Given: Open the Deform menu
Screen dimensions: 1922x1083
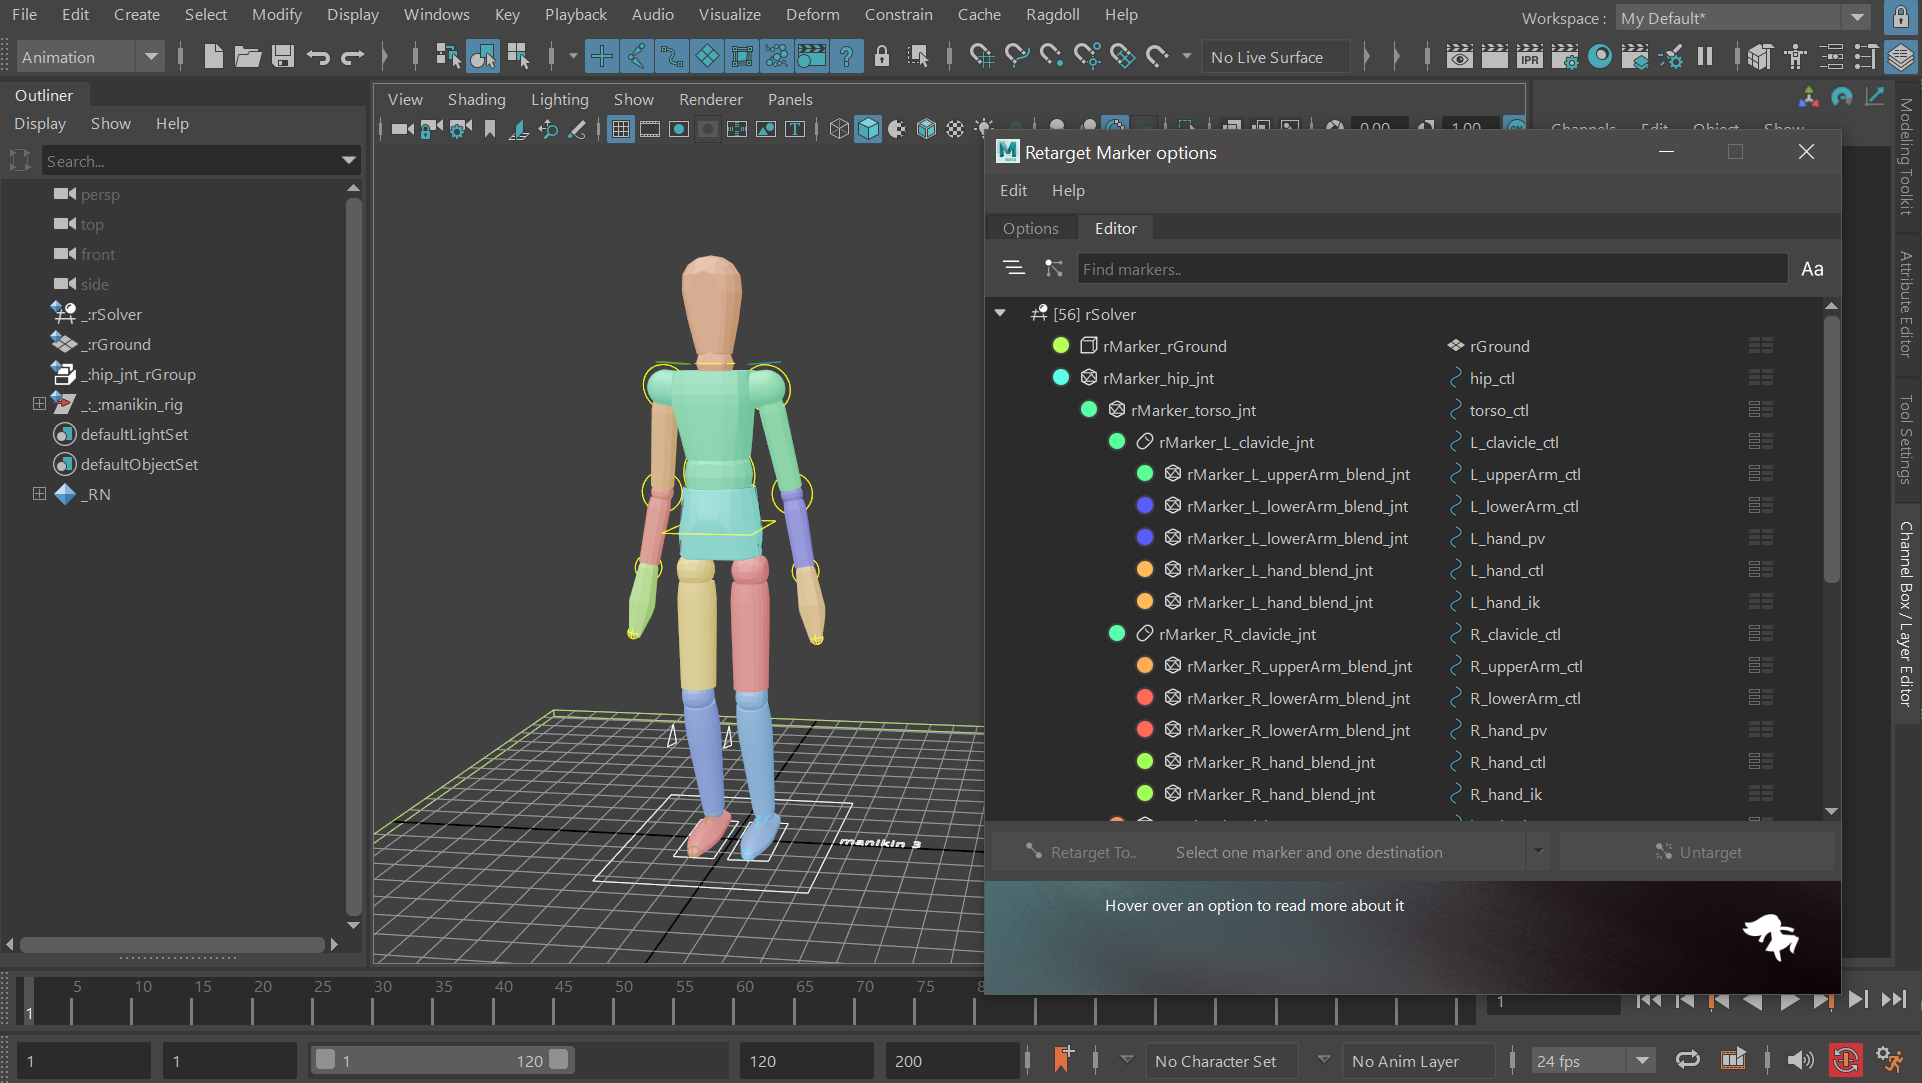Looking at the screenshot, I should 812,14.
